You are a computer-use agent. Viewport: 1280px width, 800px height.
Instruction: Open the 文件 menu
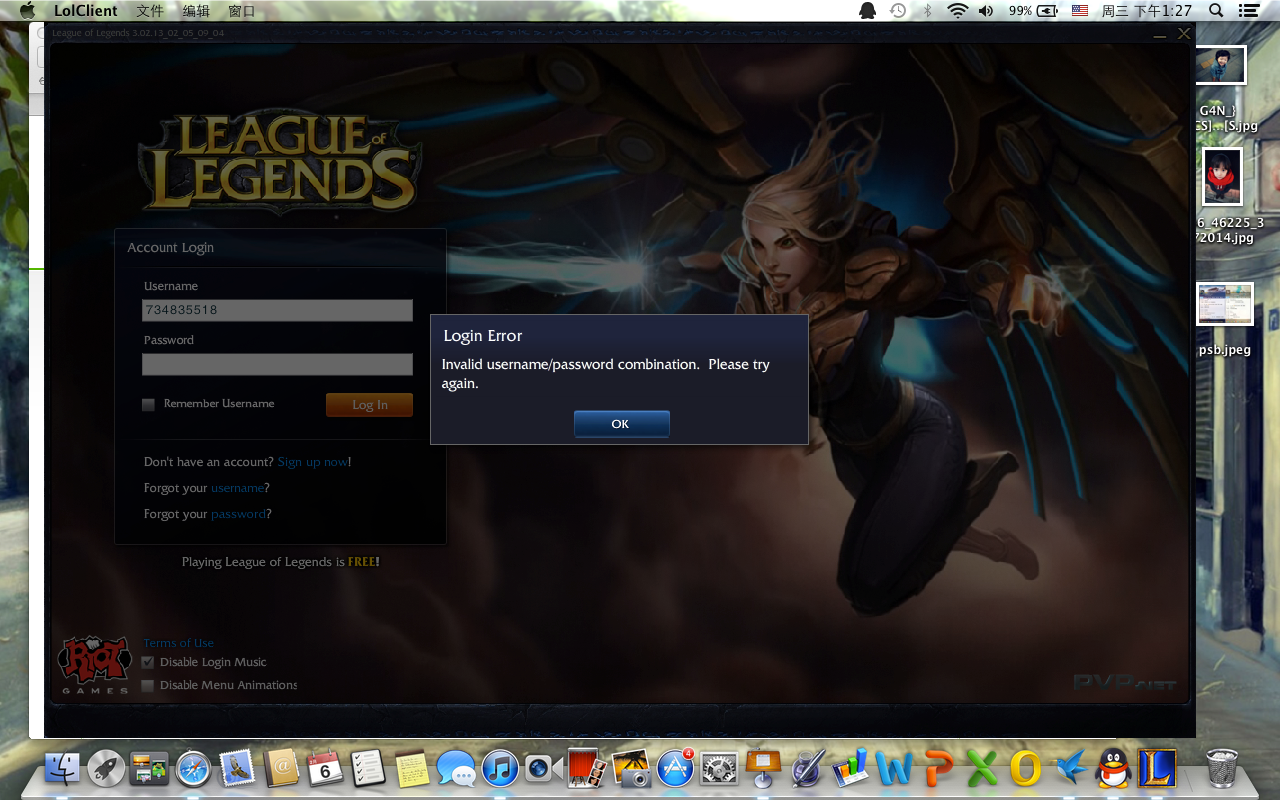tap(150, 10)
